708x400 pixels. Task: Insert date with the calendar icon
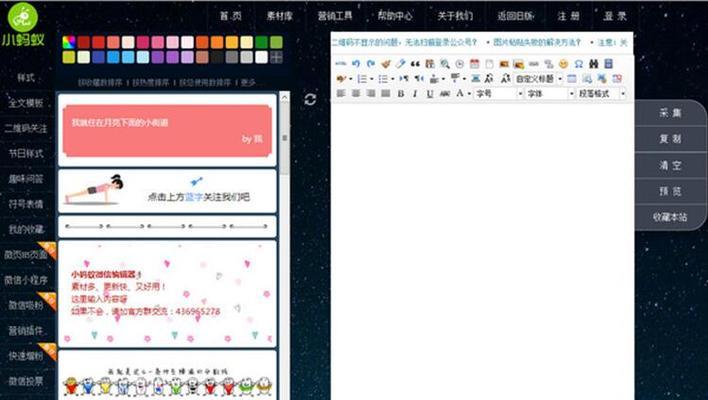point(474,64)
